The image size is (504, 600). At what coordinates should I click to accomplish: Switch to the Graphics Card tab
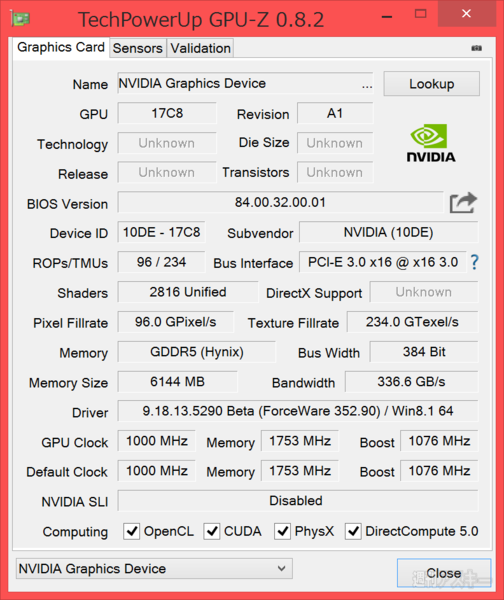pyautogui.click(x=61, y=47)
